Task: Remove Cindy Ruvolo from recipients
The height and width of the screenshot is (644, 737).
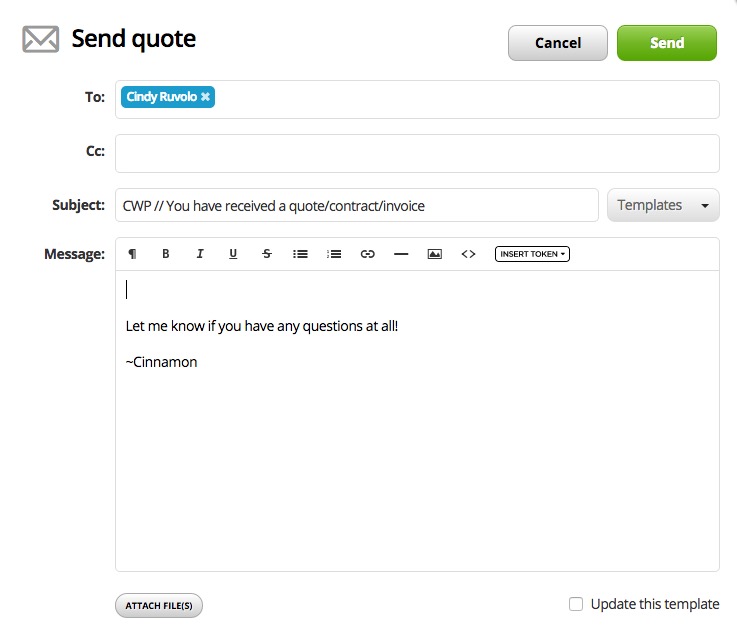Action: click(205, 96)
